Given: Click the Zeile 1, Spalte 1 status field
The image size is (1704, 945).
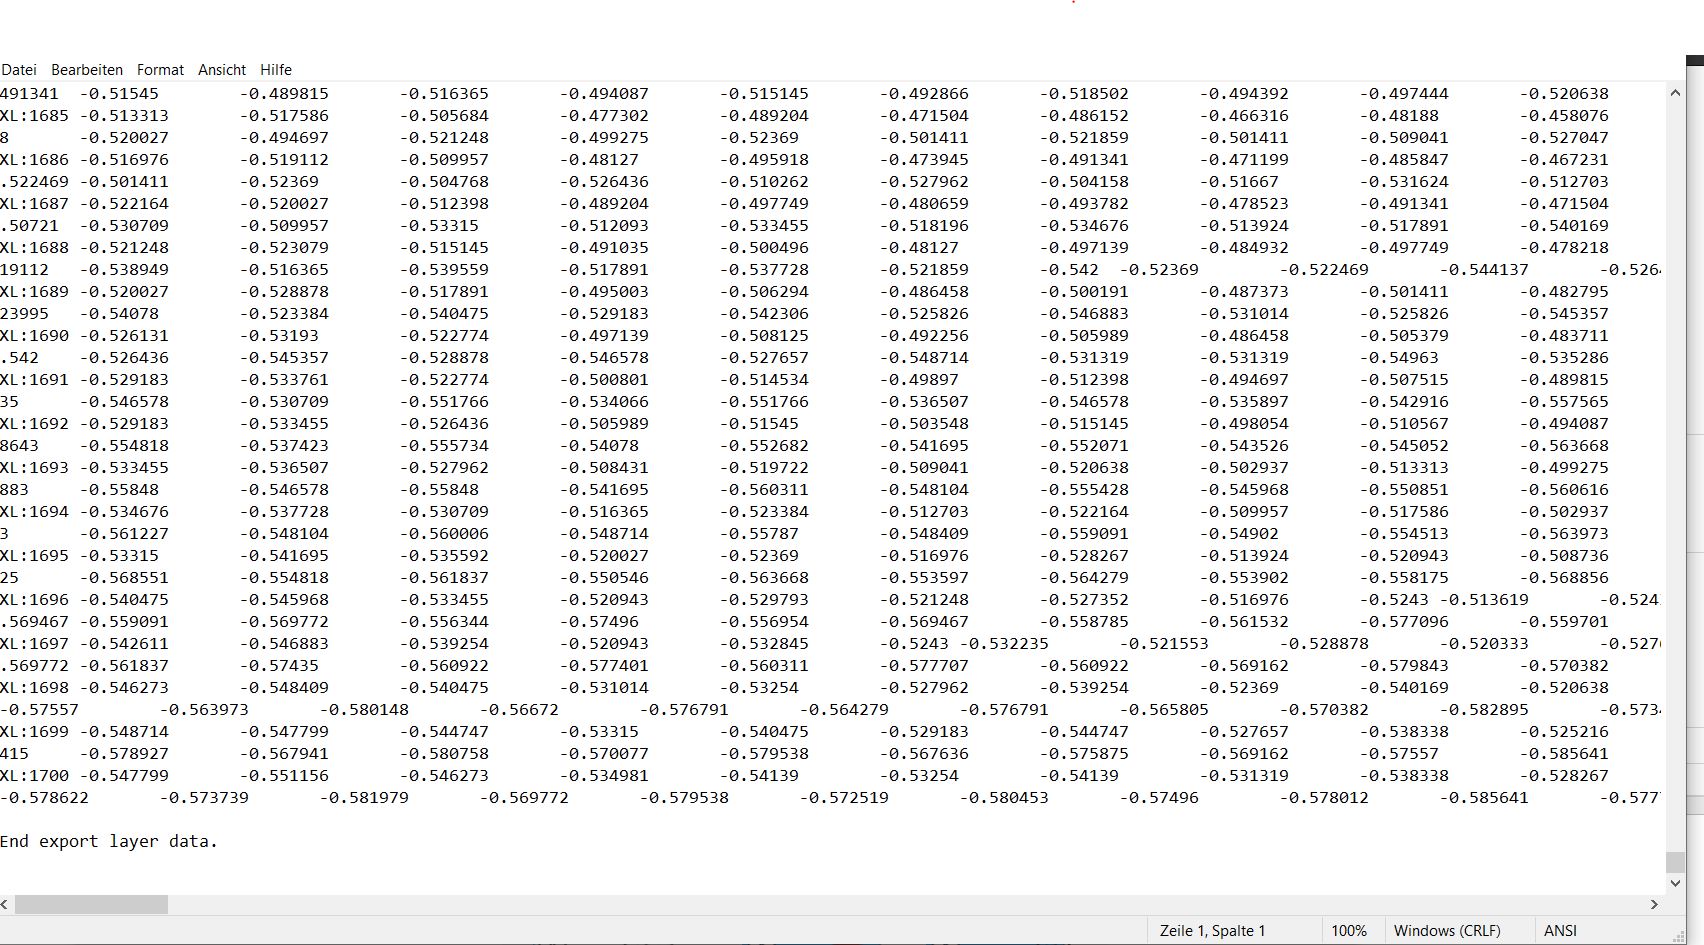Looking at the screenshot, I should tap(1212, 931).
